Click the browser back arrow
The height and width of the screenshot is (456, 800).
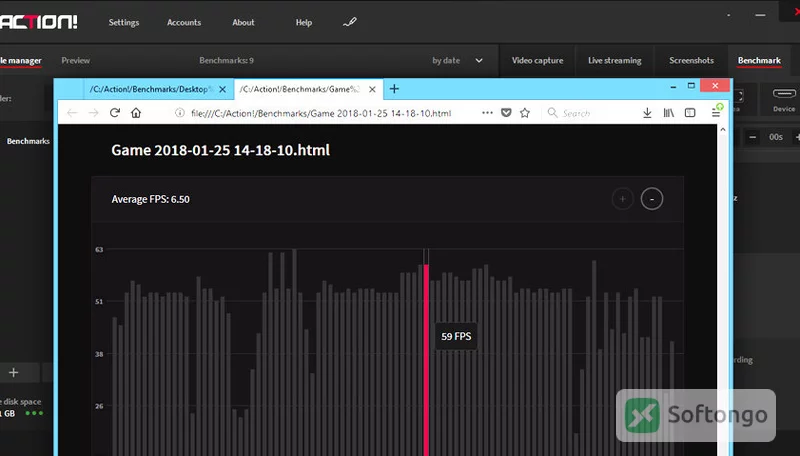(72, 113)
